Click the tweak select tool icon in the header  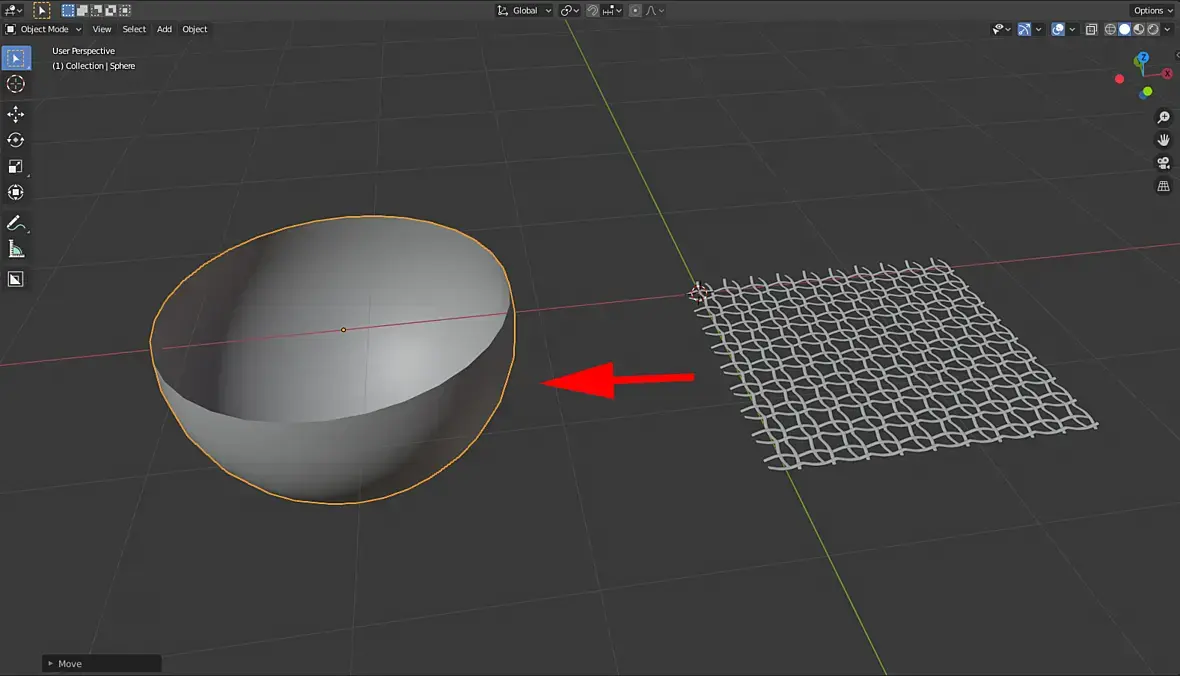[42, 11]
